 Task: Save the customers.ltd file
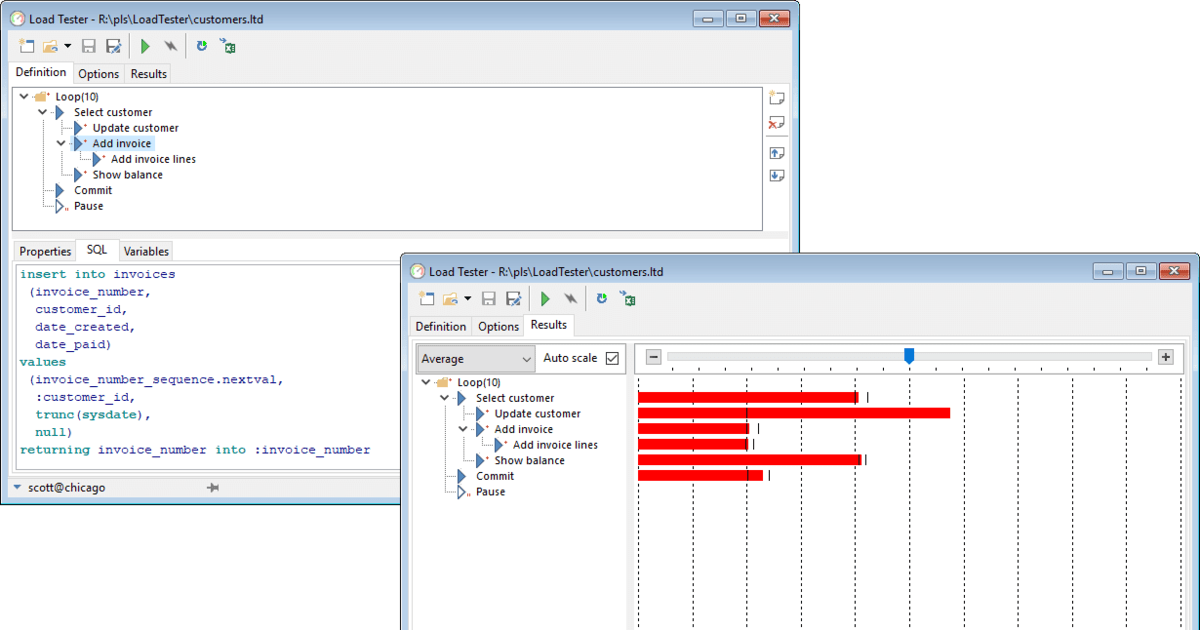(x=489, y=298)
